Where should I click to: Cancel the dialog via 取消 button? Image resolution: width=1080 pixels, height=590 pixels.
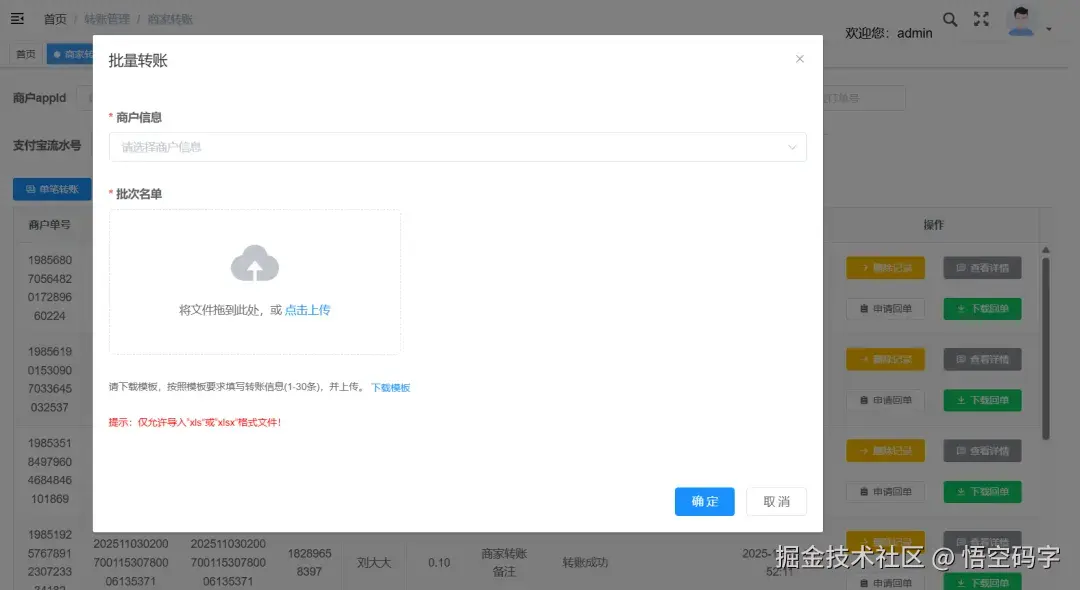[776, 503]
